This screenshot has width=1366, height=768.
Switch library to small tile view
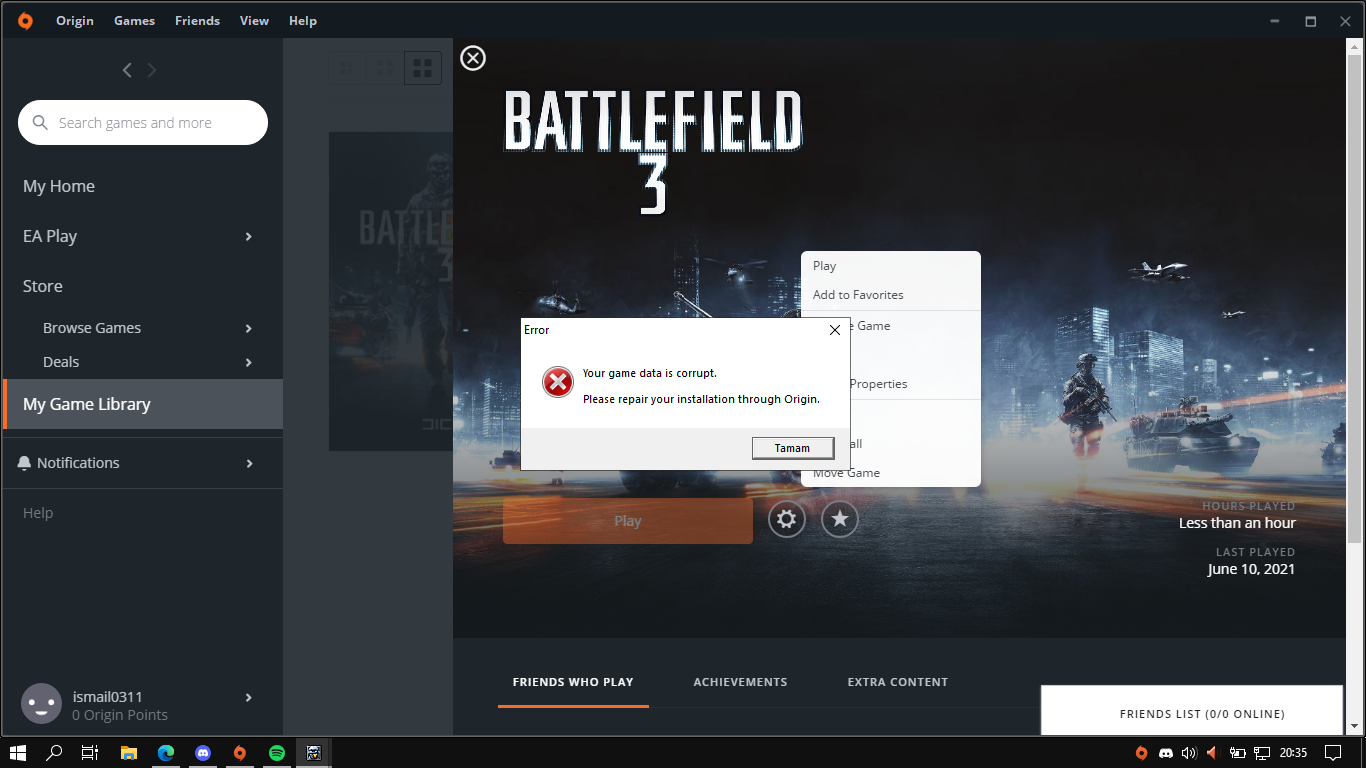click(346, 68)
